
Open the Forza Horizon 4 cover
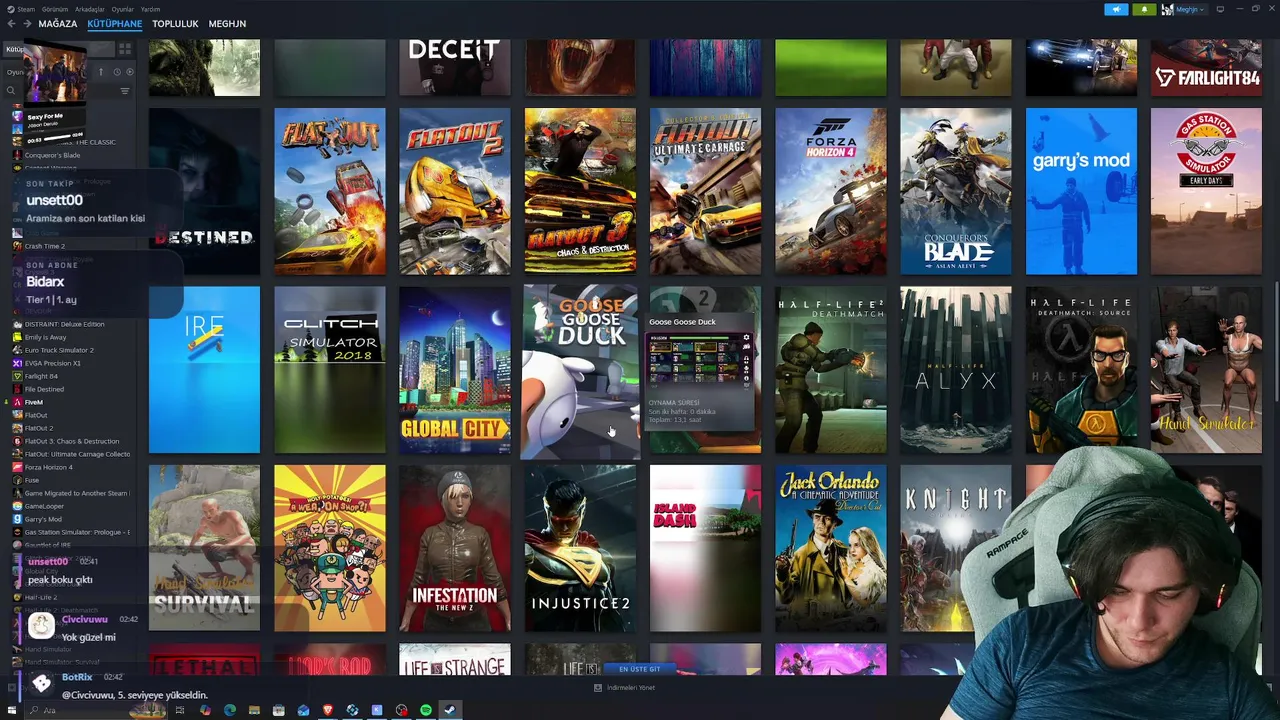(x=830, y=191)
